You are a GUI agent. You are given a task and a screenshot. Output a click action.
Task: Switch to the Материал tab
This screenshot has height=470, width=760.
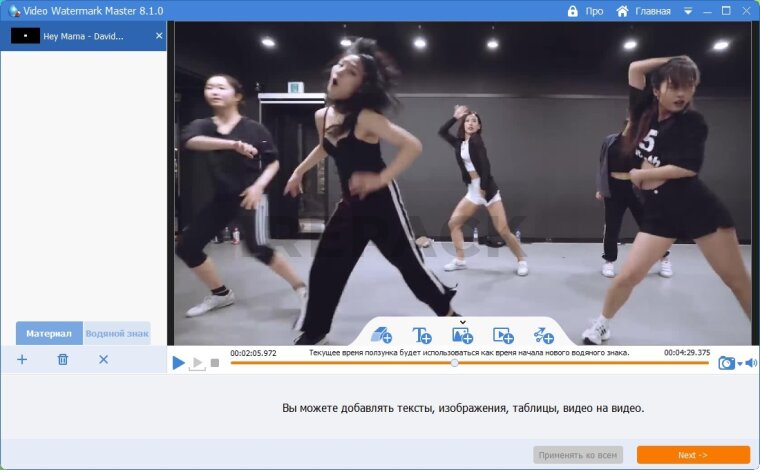[49, 333]
